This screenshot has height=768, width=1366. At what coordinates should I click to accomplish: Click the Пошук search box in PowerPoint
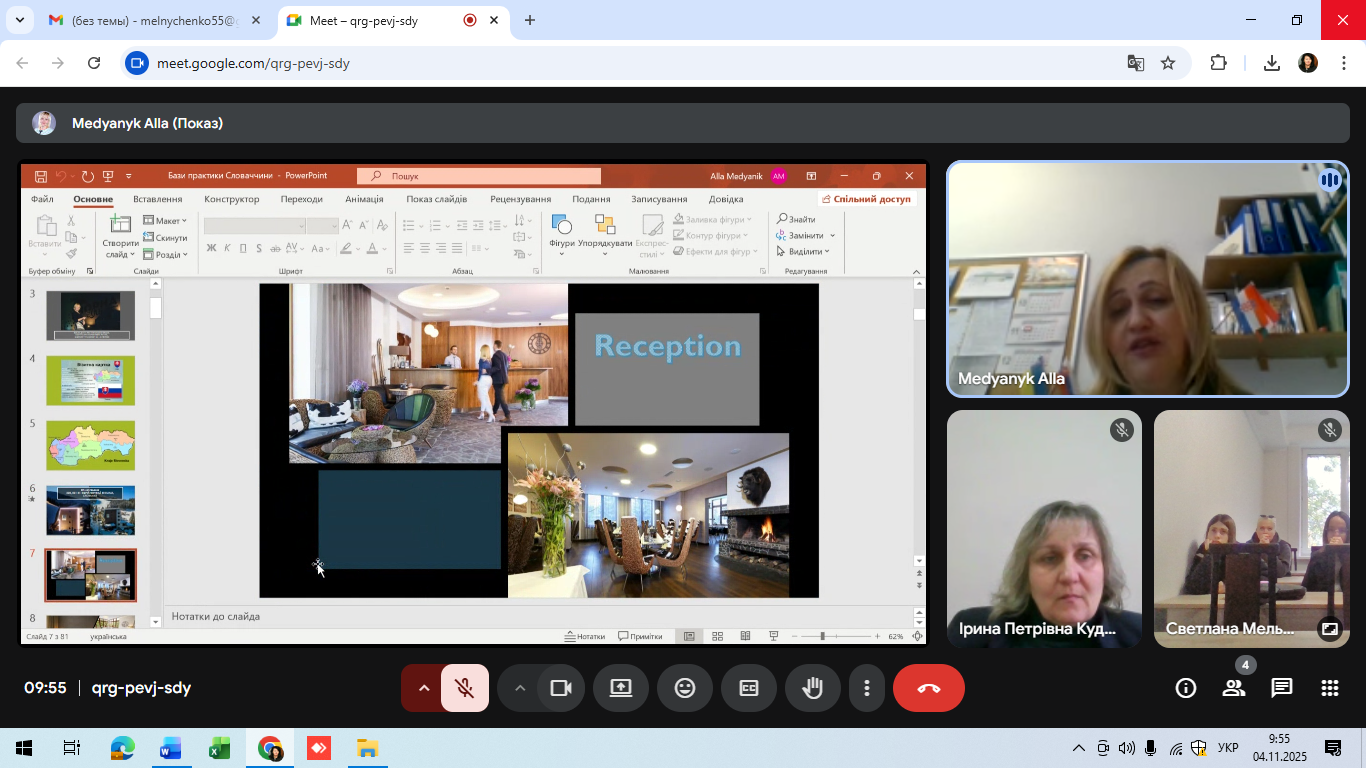click(x=479, y=176)
